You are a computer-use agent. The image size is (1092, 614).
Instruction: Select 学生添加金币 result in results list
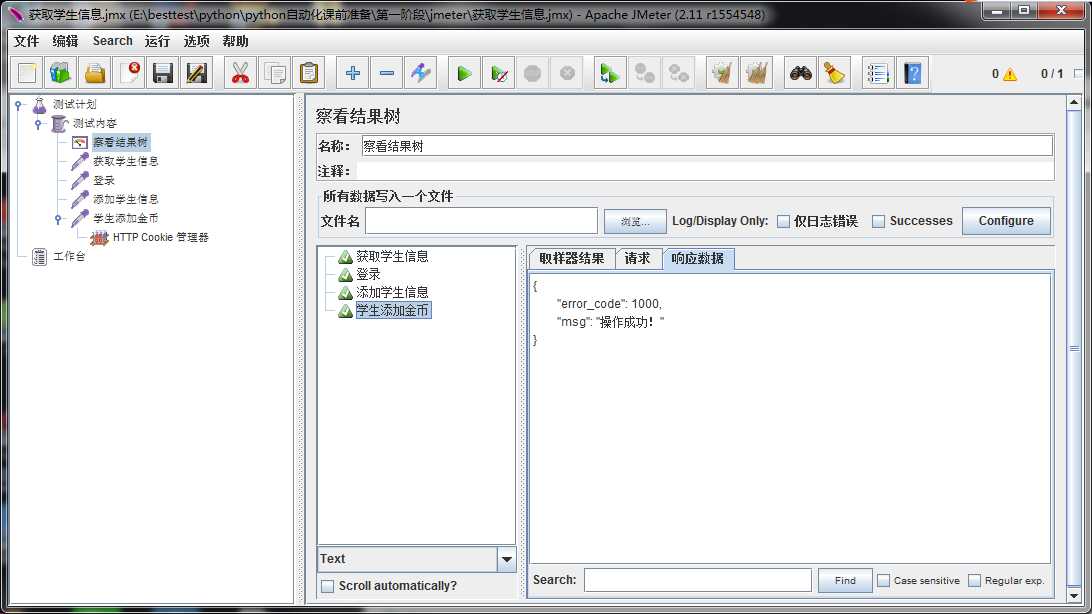coord(393,310)
